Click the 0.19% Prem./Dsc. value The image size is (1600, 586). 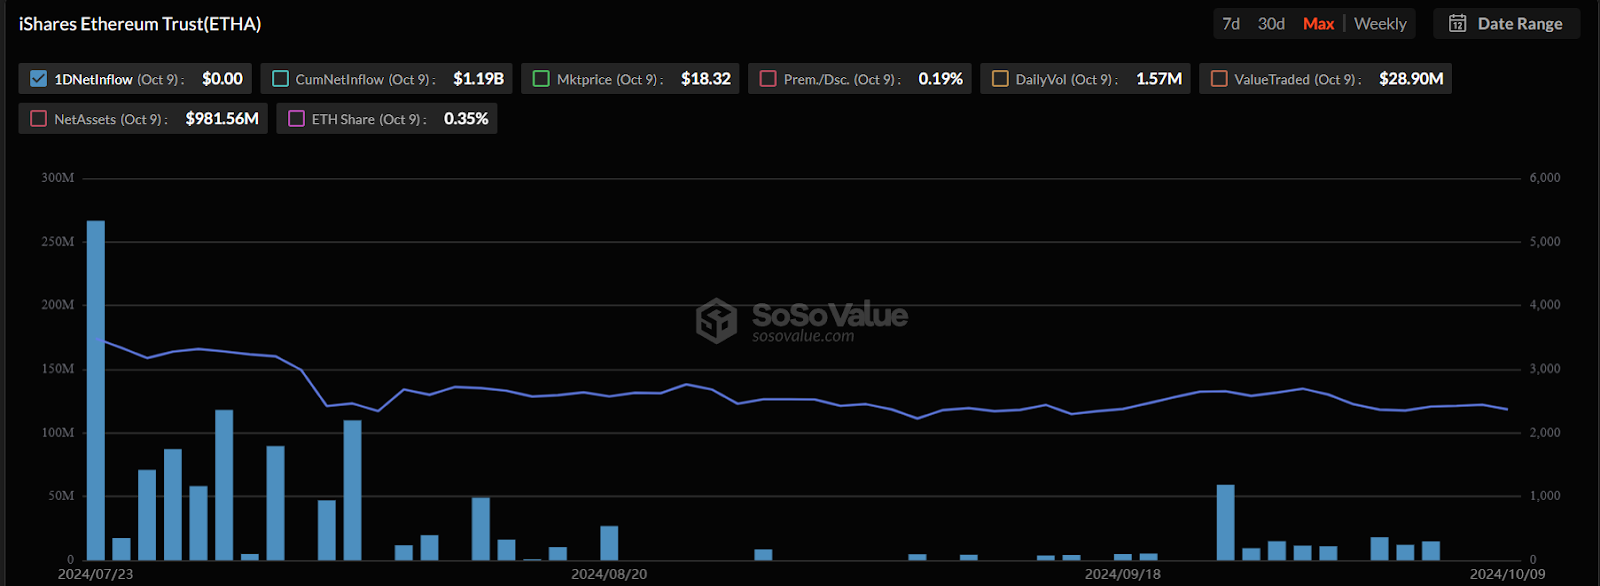click(941, 79)
